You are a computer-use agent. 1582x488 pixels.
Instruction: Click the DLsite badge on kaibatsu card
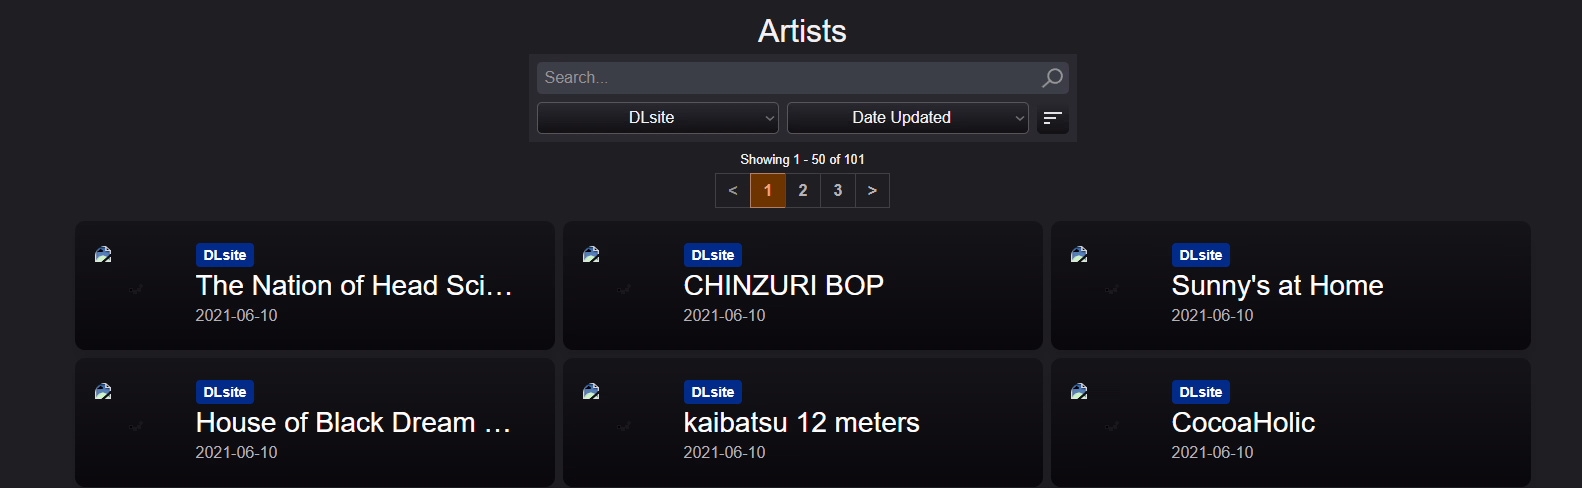tap(712, 392)
